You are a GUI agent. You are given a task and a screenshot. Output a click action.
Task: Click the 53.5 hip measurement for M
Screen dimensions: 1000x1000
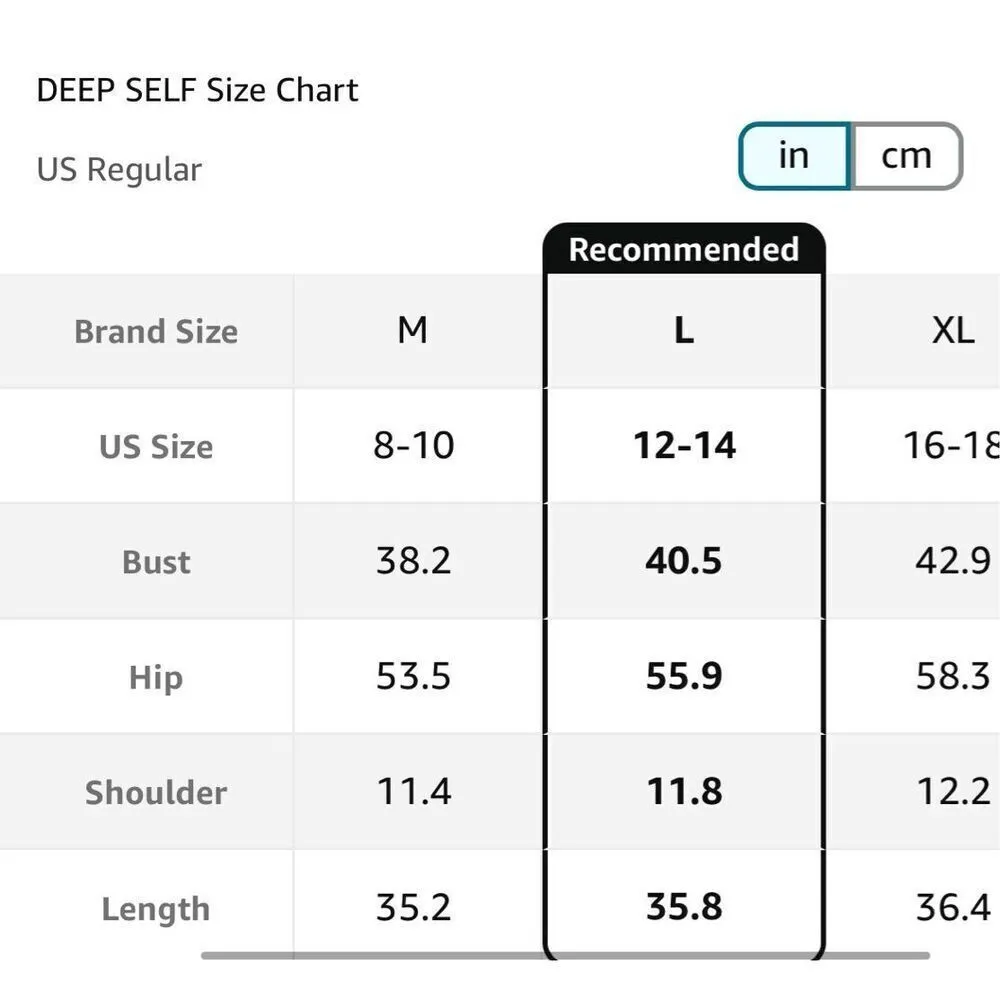click(x=413, y=677)
